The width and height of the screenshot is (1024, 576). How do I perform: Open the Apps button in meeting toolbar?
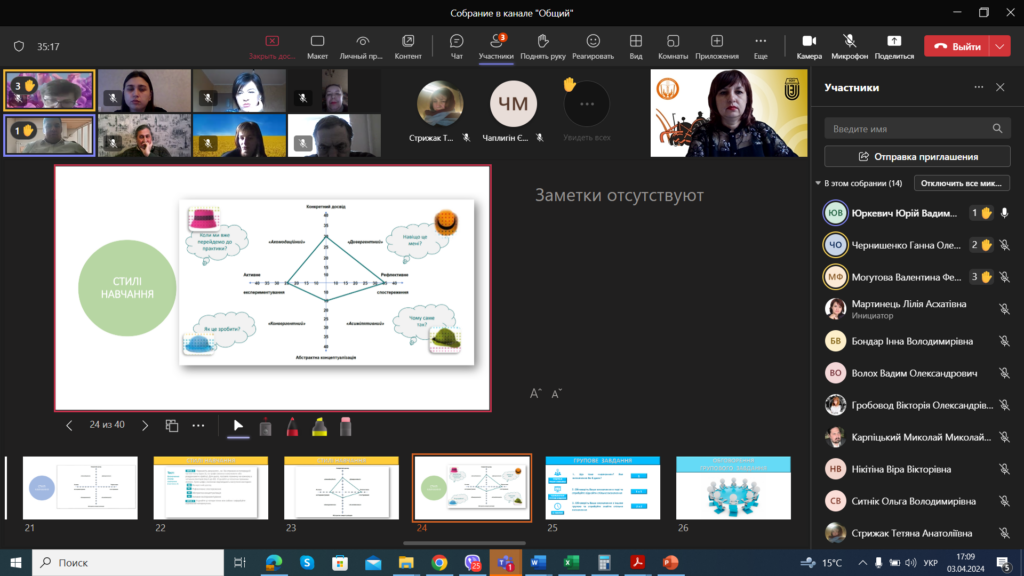coord(717,46)
